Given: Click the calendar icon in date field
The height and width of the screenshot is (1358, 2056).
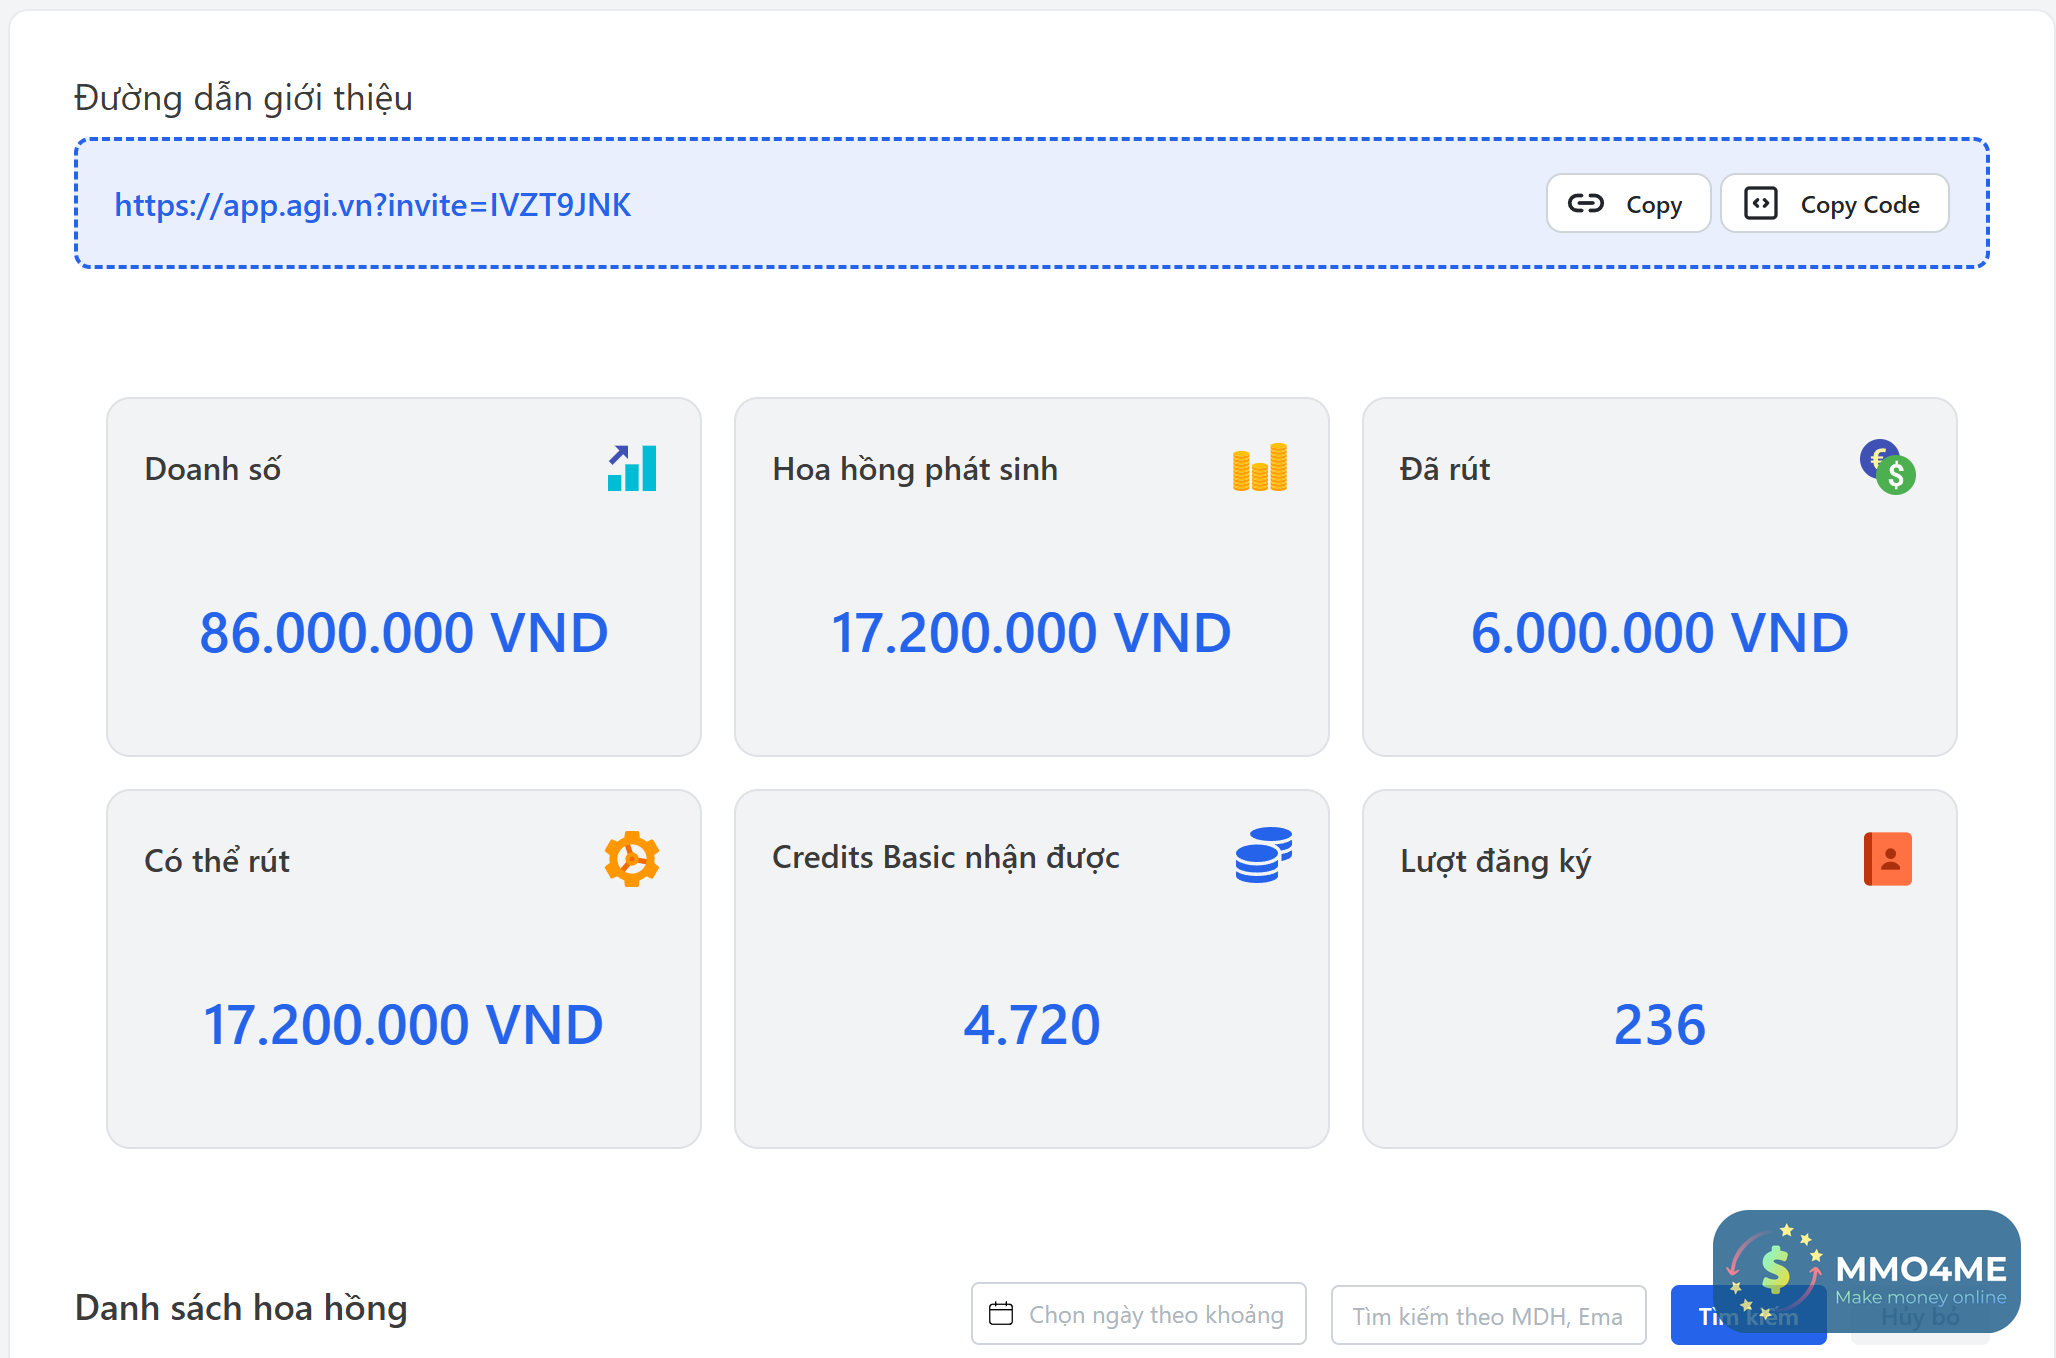Looking at the screenshot, I should point(1001,1314).
